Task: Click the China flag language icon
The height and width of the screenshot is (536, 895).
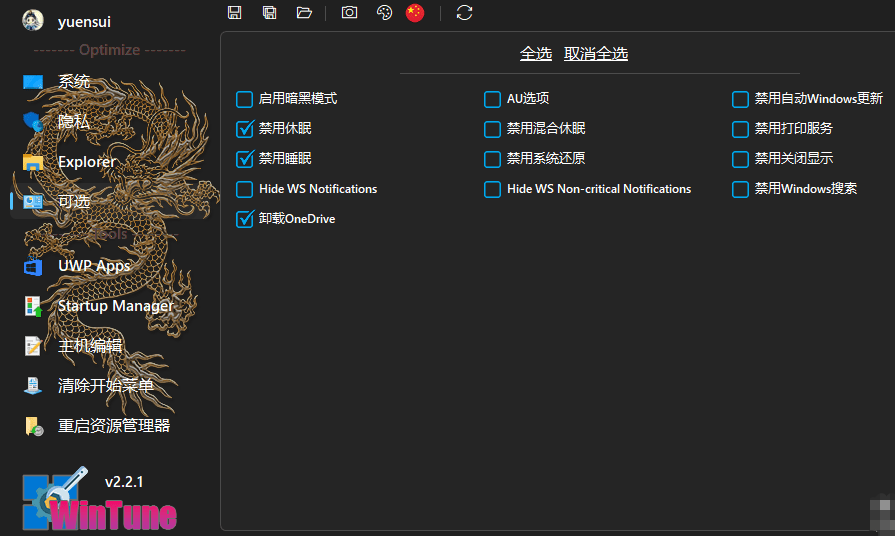Action: [x=415, y=13]
